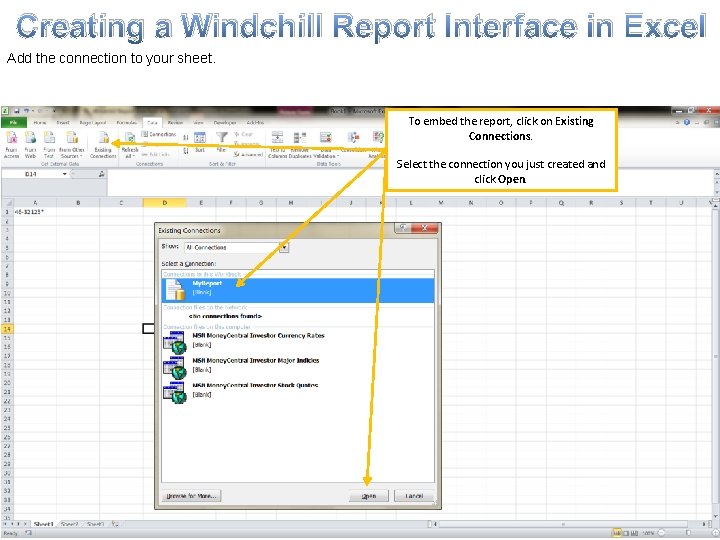Open the Sort dialog icon
This screenshot has height=540, width=720.
point(200,142)
